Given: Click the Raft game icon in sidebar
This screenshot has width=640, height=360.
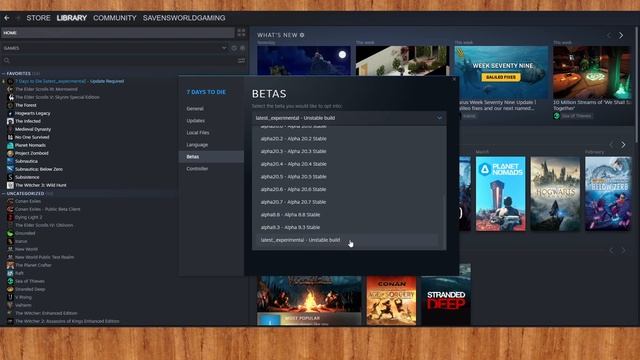Looking at the screenshot, I should pyautogui.click(x=10, y=273).
